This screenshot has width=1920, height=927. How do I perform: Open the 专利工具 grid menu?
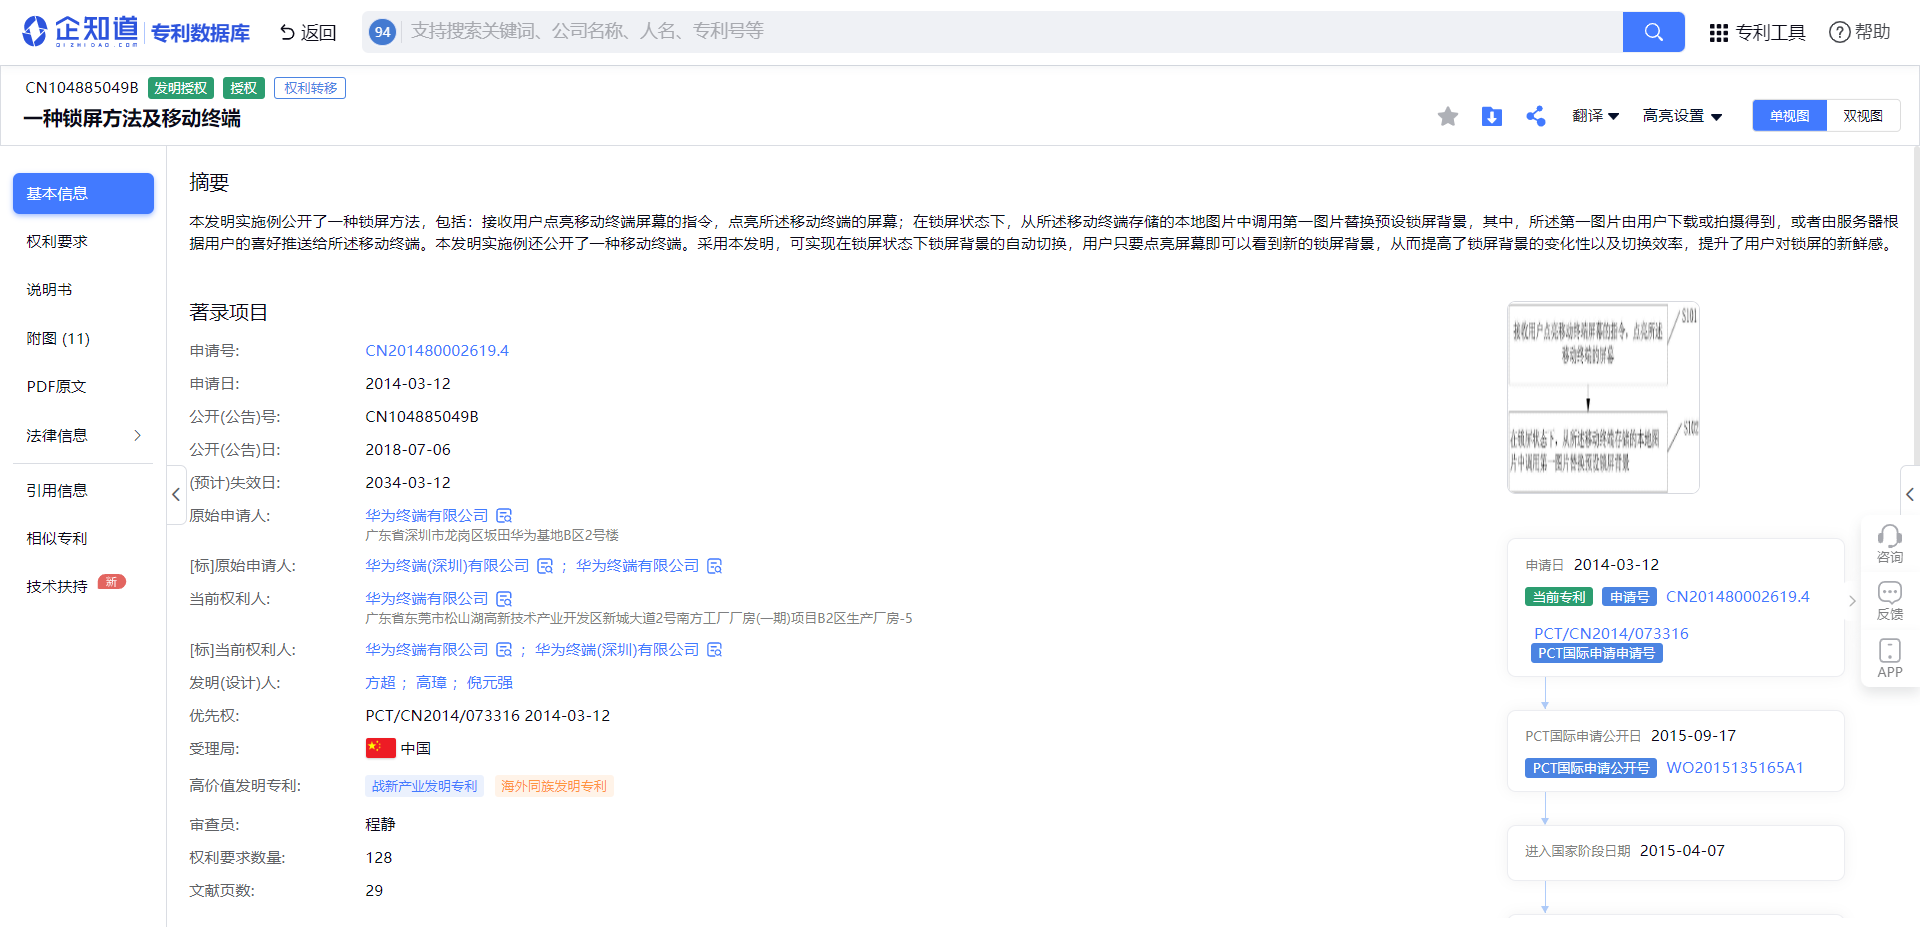1757,33
